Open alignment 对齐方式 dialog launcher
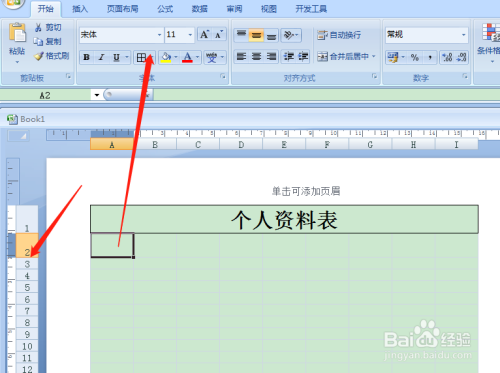 coord(374,77)
